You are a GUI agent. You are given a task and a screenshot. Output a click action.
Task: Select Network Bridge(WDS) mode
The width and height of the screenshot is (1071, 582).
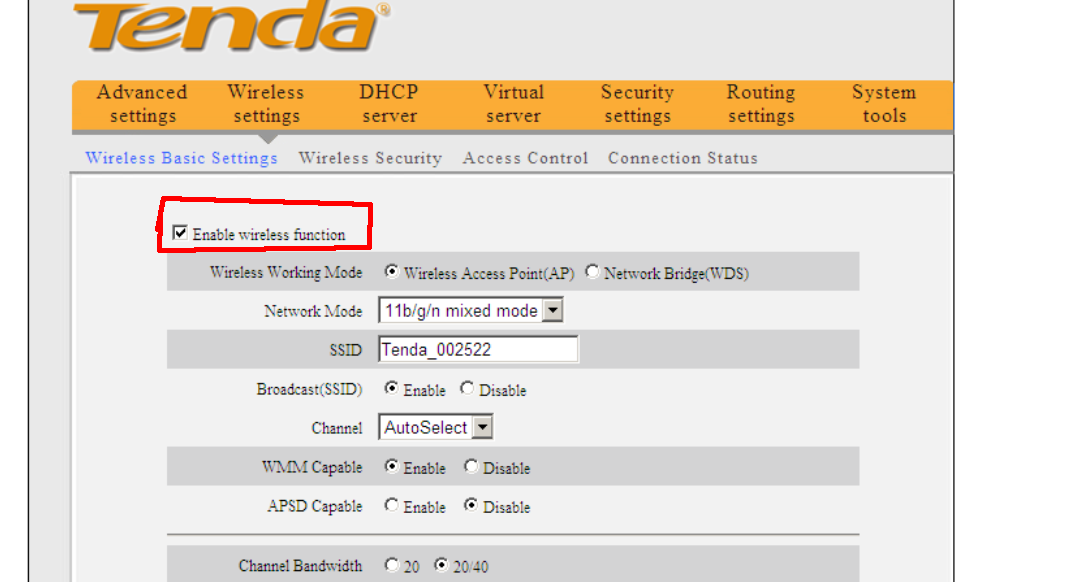(x=592, y=272)
